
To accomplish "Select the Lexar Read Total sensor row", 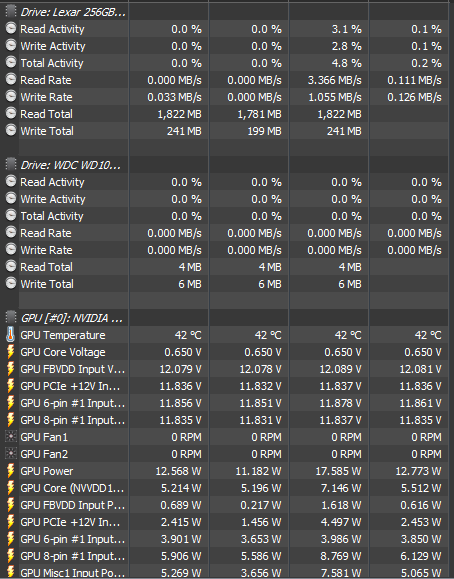I will coord(226,114).
